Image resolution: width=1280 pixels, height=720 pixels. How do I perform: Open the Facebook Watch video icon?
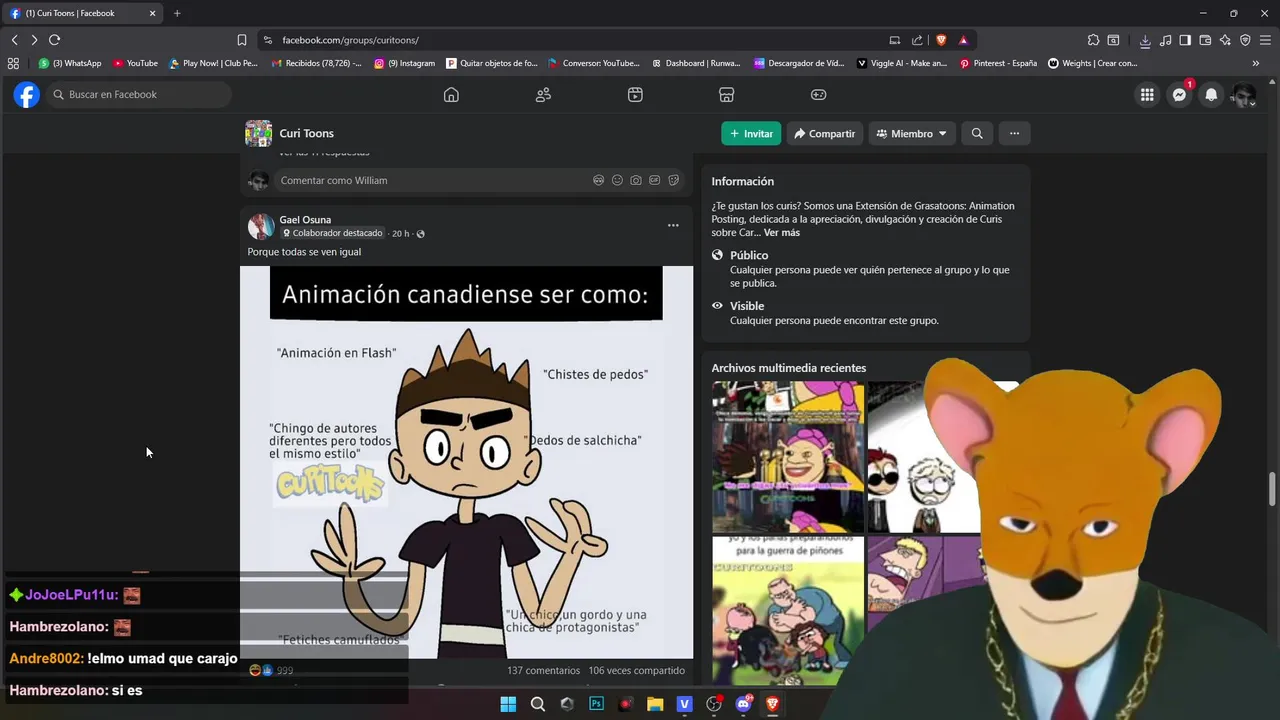635,94
